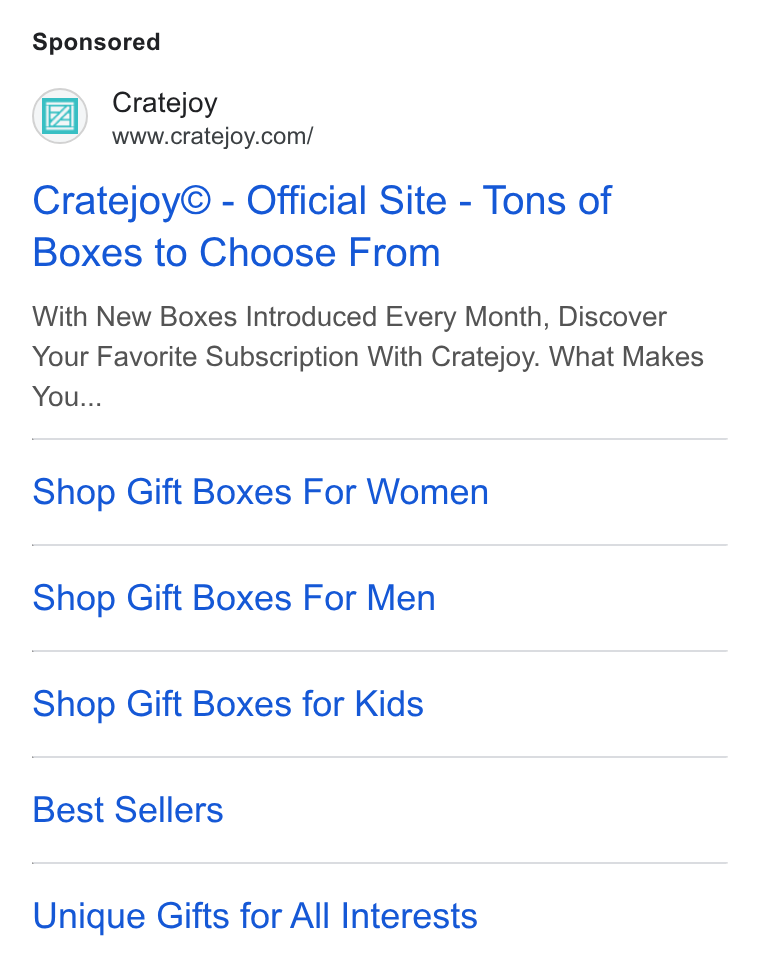
Task: Select the Cratejoy advertiser name text
Action: [165, 103]
